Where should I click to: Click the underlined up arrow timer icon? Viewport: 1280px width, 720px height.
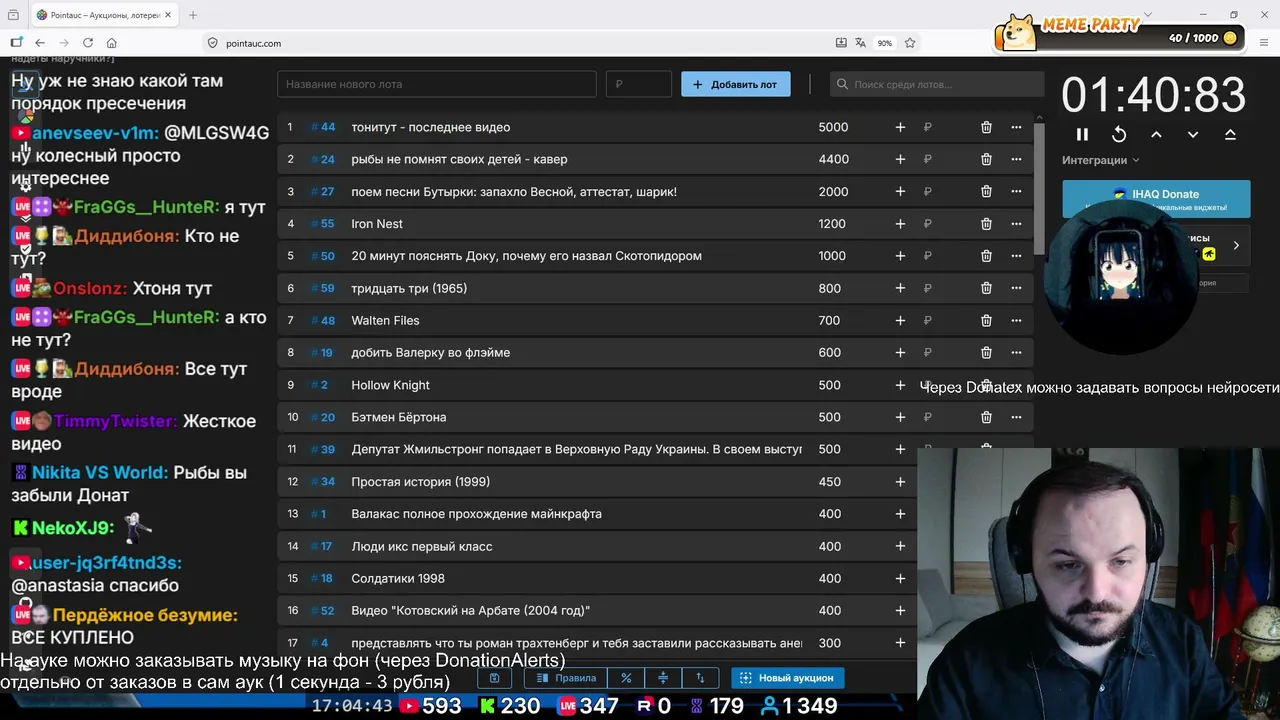coord(1230,134)
